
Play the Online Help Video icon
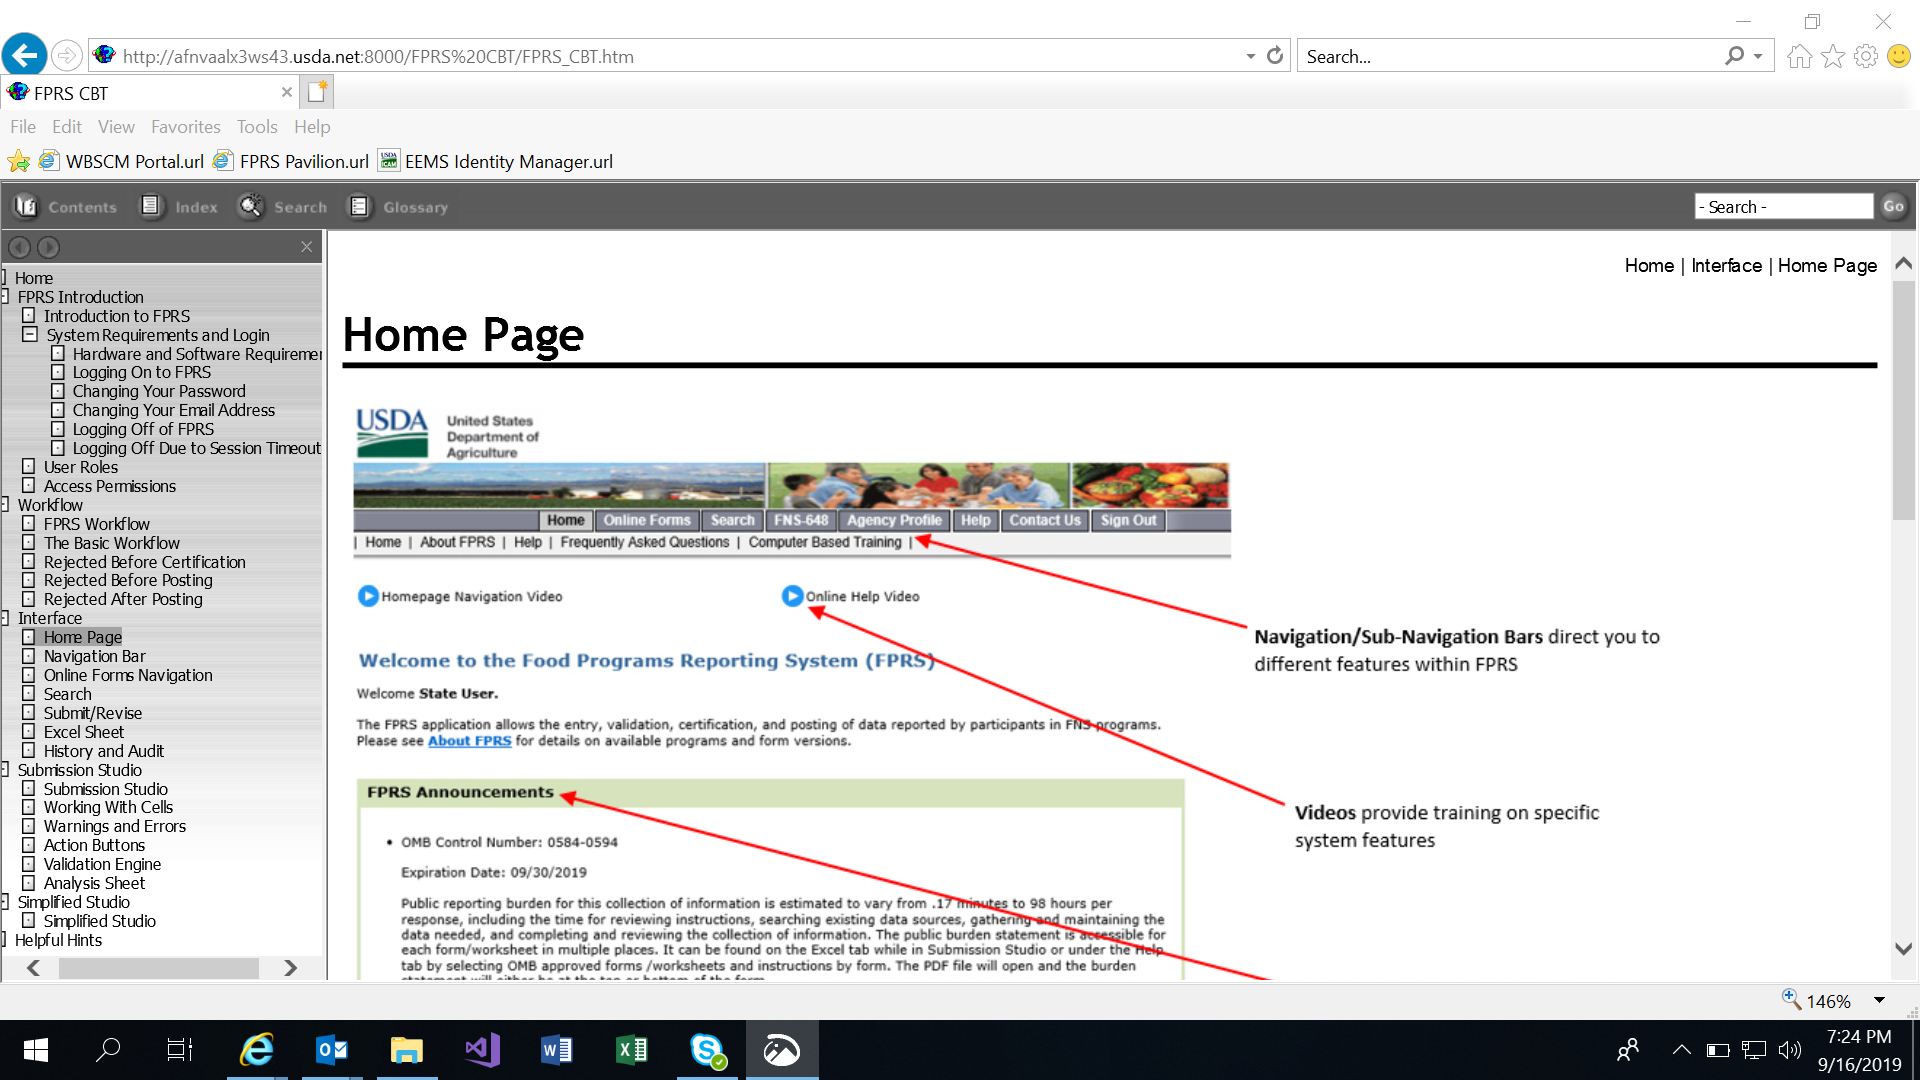[792, 596]
